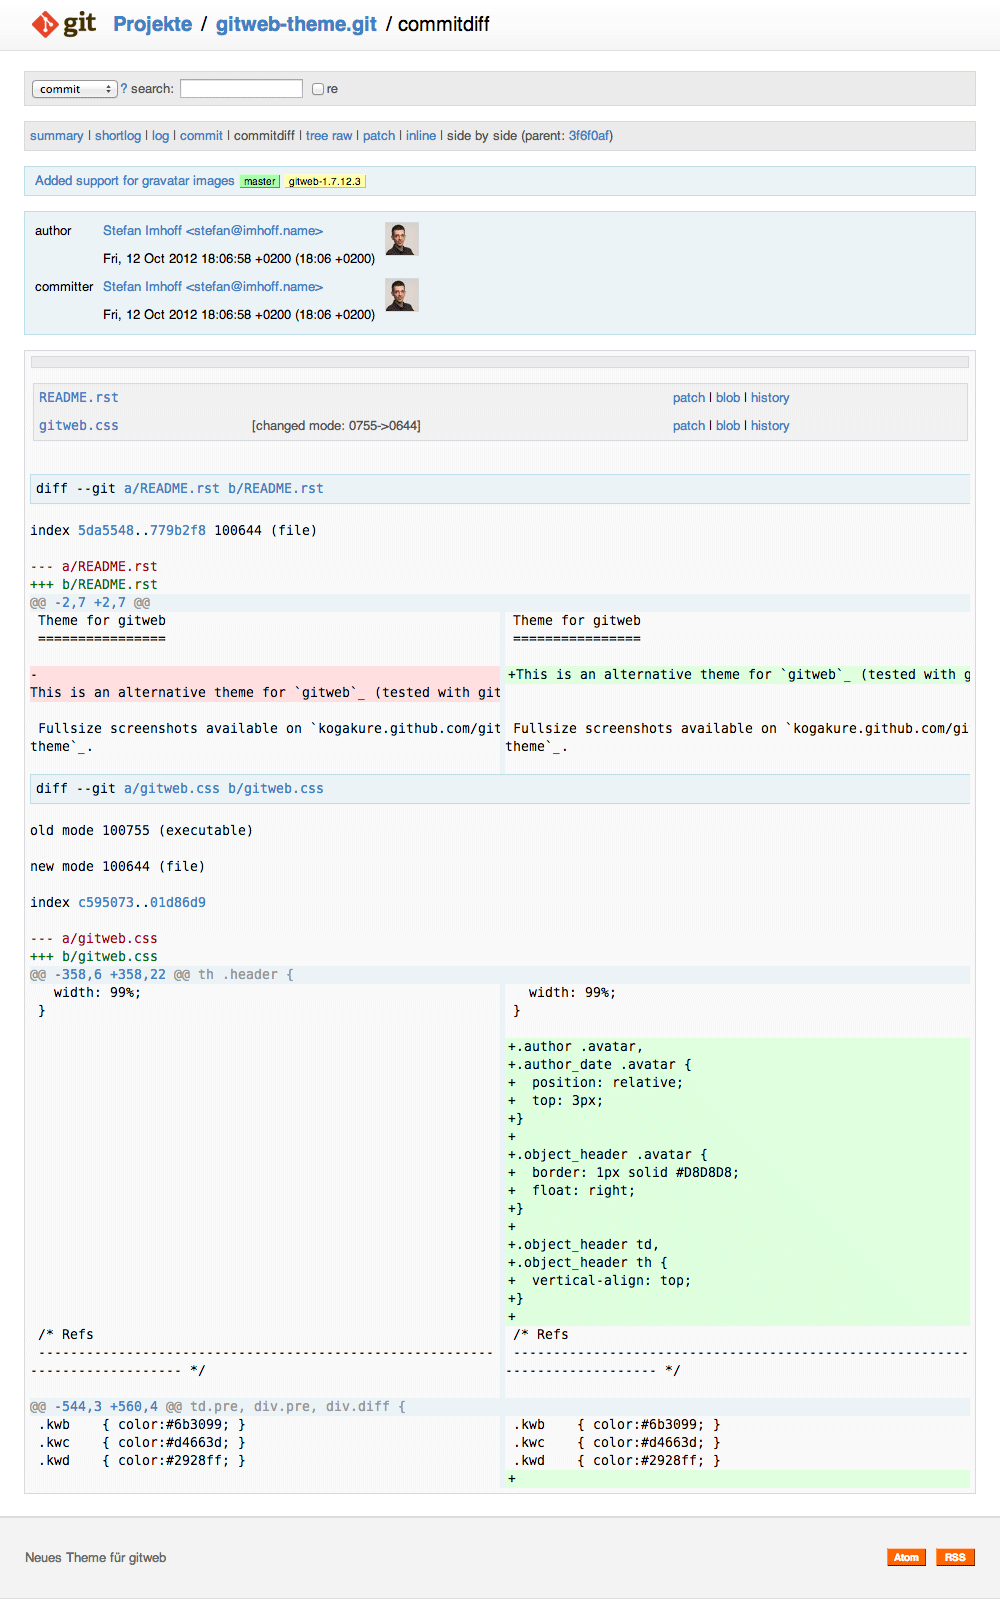Open the Atom feed button
The height and width of the screenshot is (1599, 1000).
(x=906, y=1557)
